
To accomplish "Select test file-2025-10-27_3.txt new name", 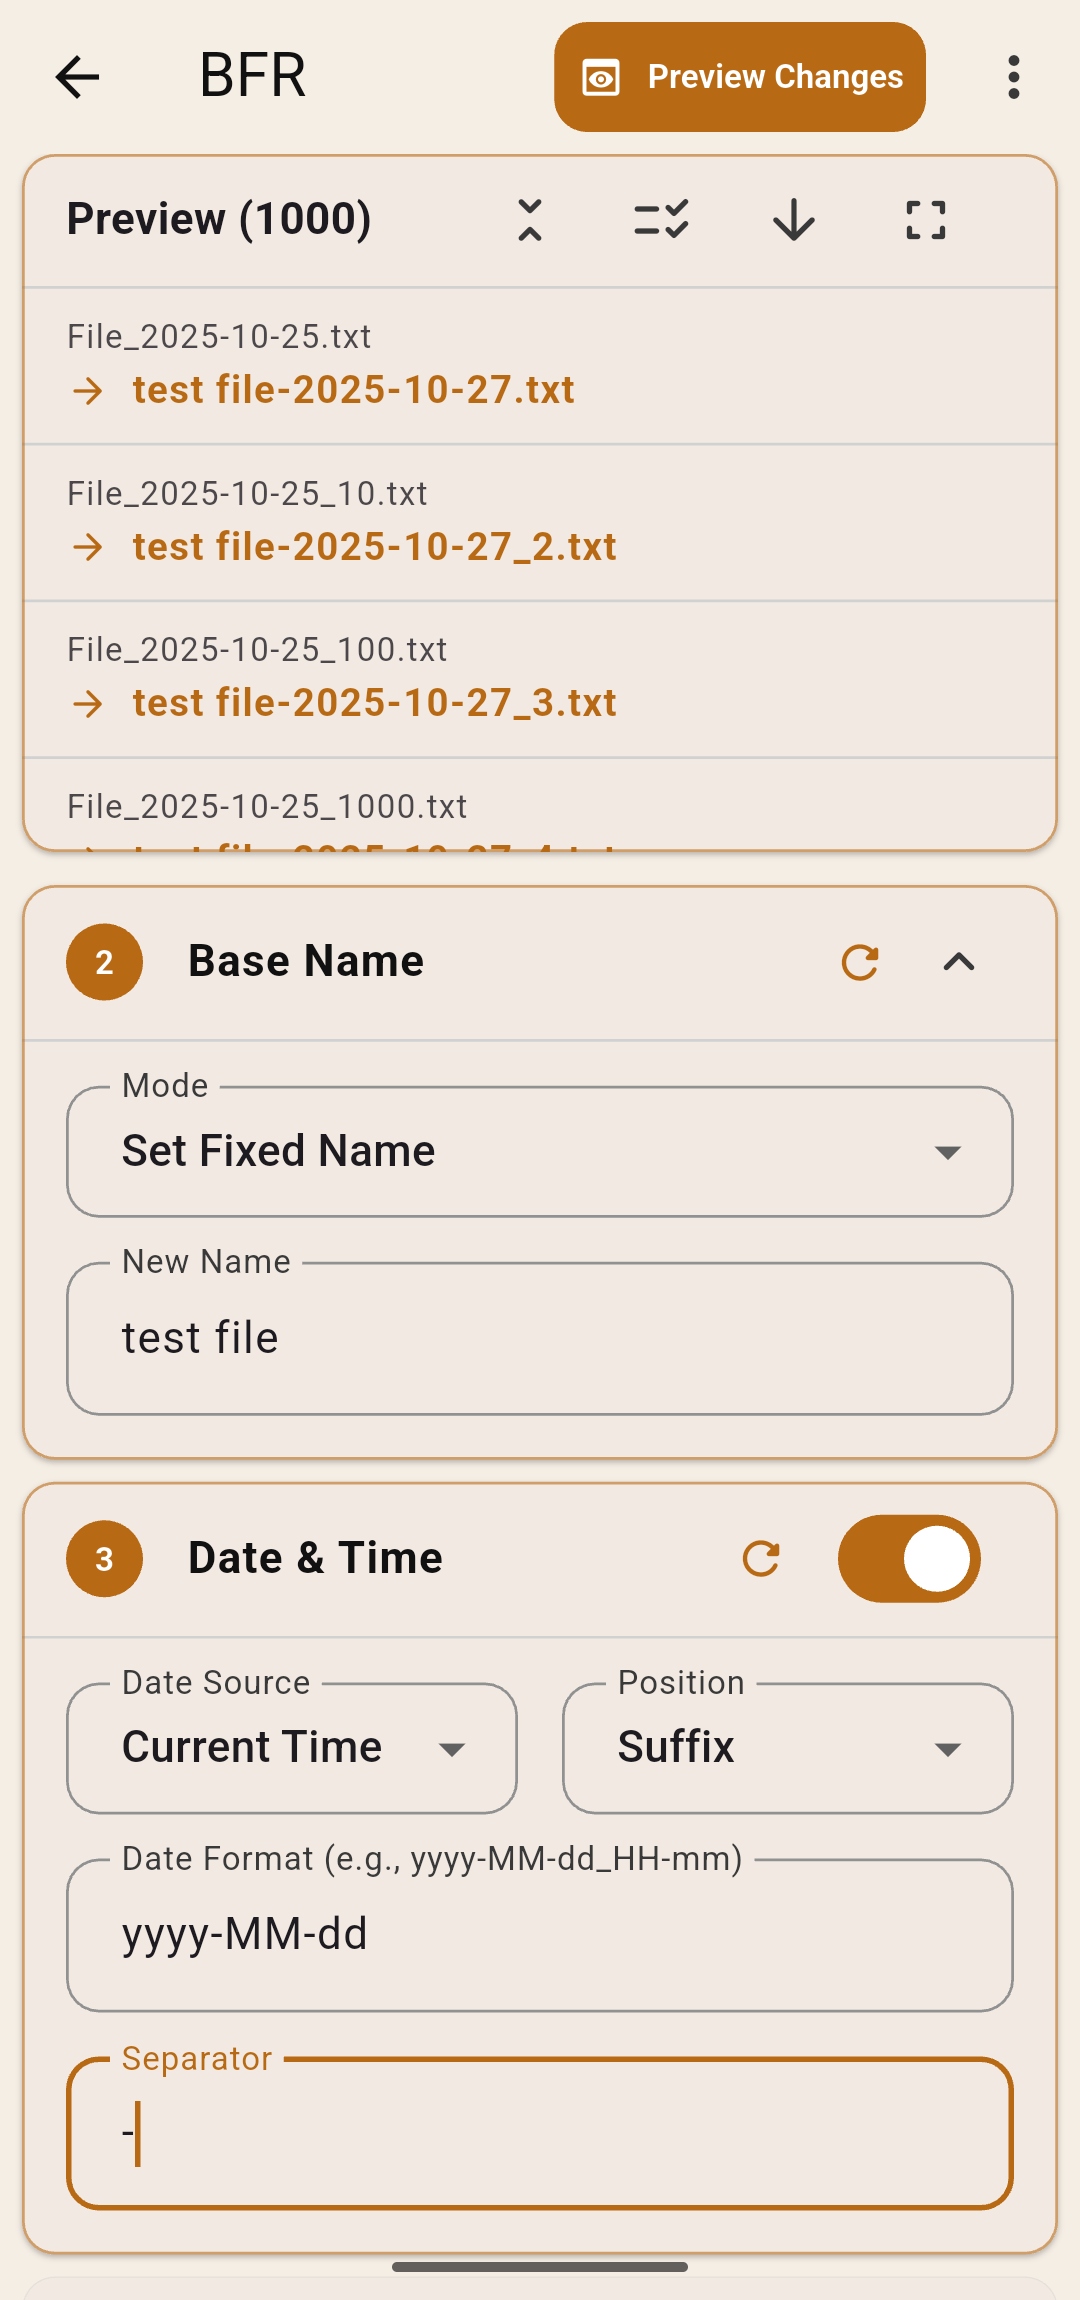I will point(375,703).
